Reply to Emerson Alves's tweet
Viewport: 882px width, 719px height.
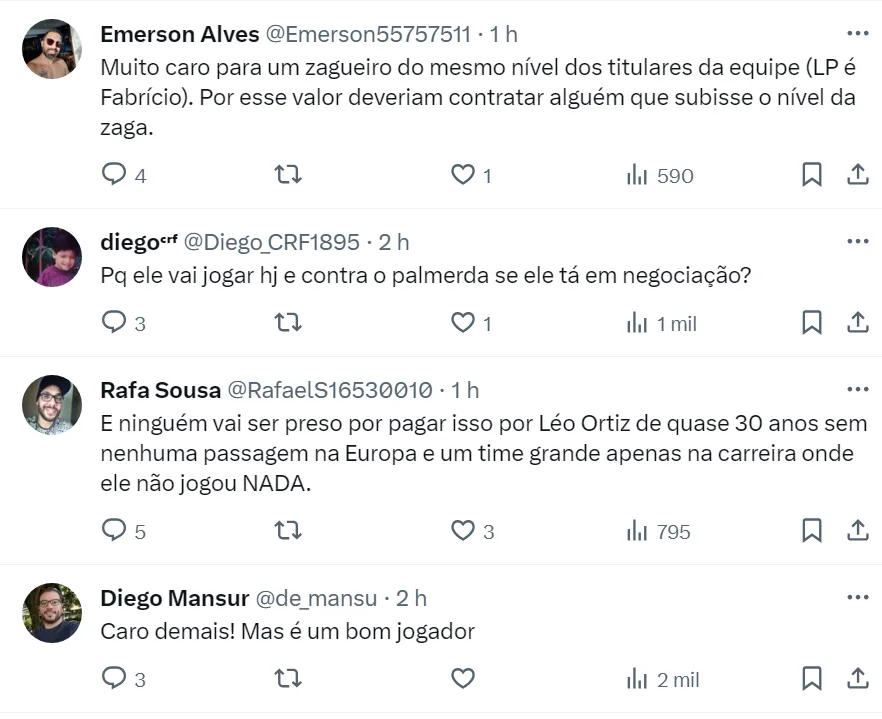(x=115, y=175)
